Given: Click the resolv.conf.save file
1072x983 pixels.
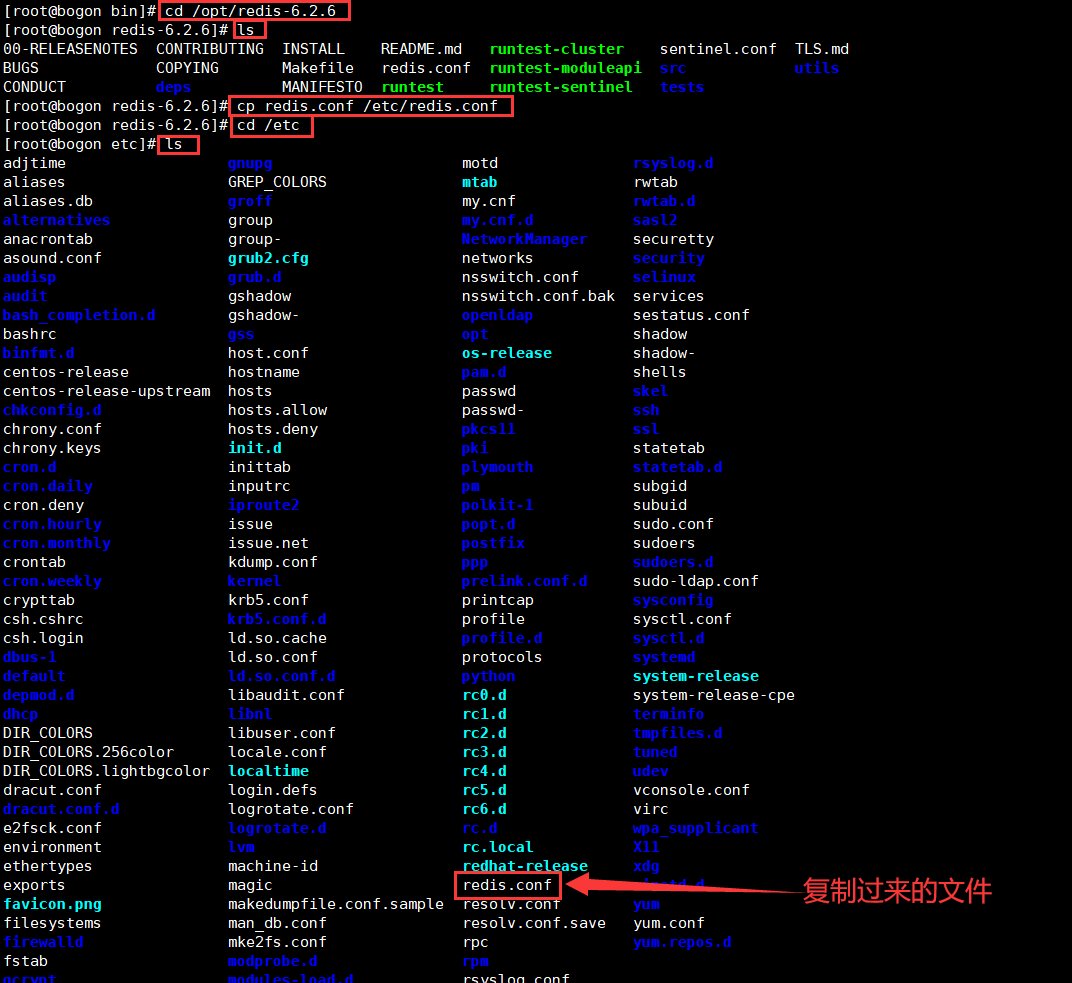Looking at the screenshot, I should (x=534, y=924).
